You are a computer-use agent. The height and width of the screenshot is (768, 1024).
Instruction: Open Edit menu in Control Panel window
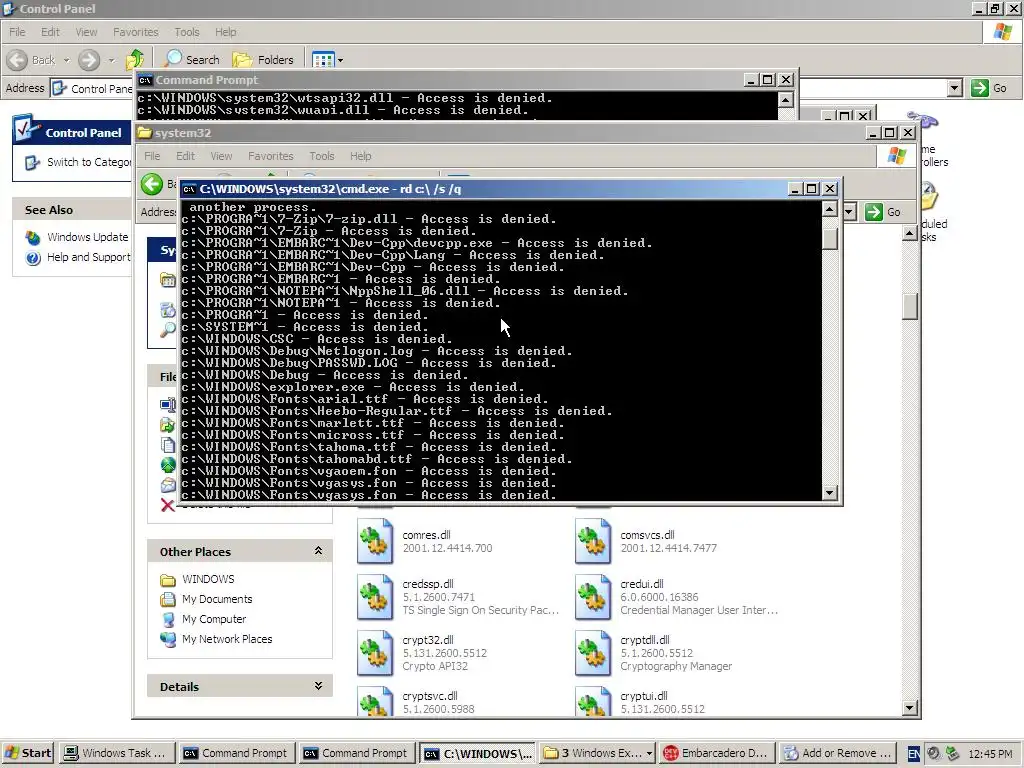(50, 32)
